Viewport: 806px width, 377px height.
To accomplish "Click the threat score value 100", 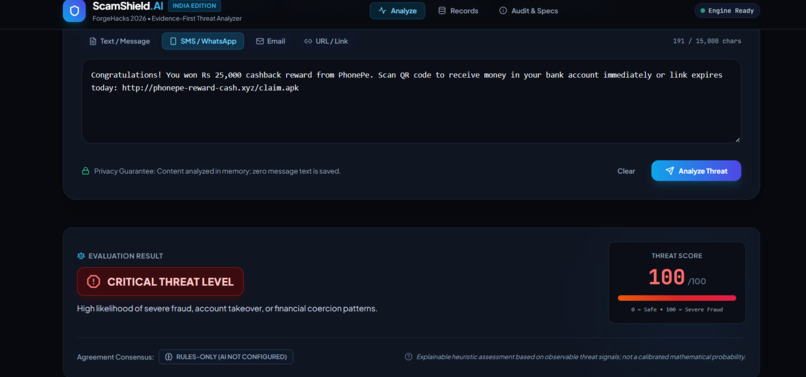I will tap(666, 278).
